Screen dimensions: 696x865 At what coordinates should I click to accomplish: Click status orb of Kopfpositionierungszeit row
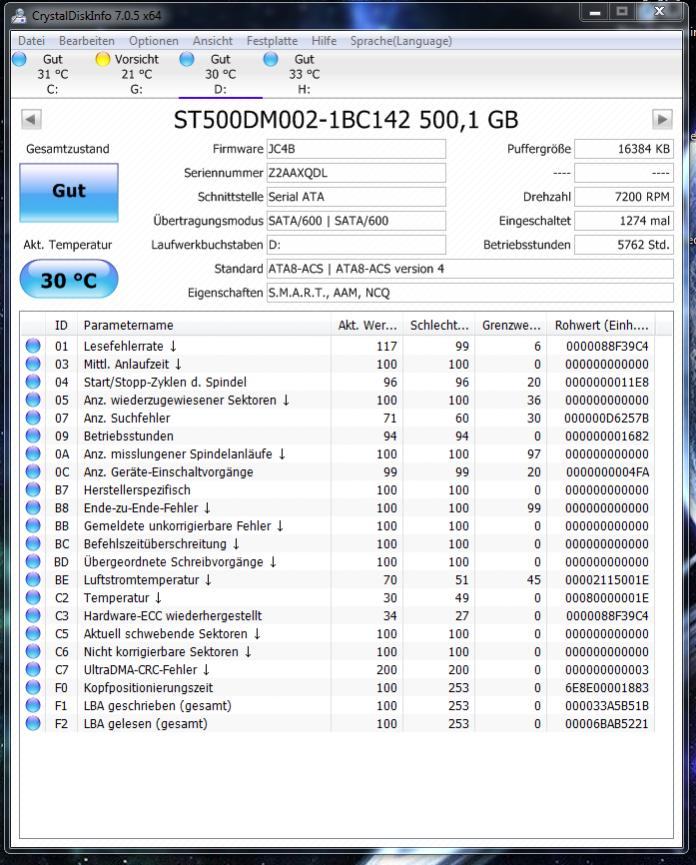coord(33,687)
